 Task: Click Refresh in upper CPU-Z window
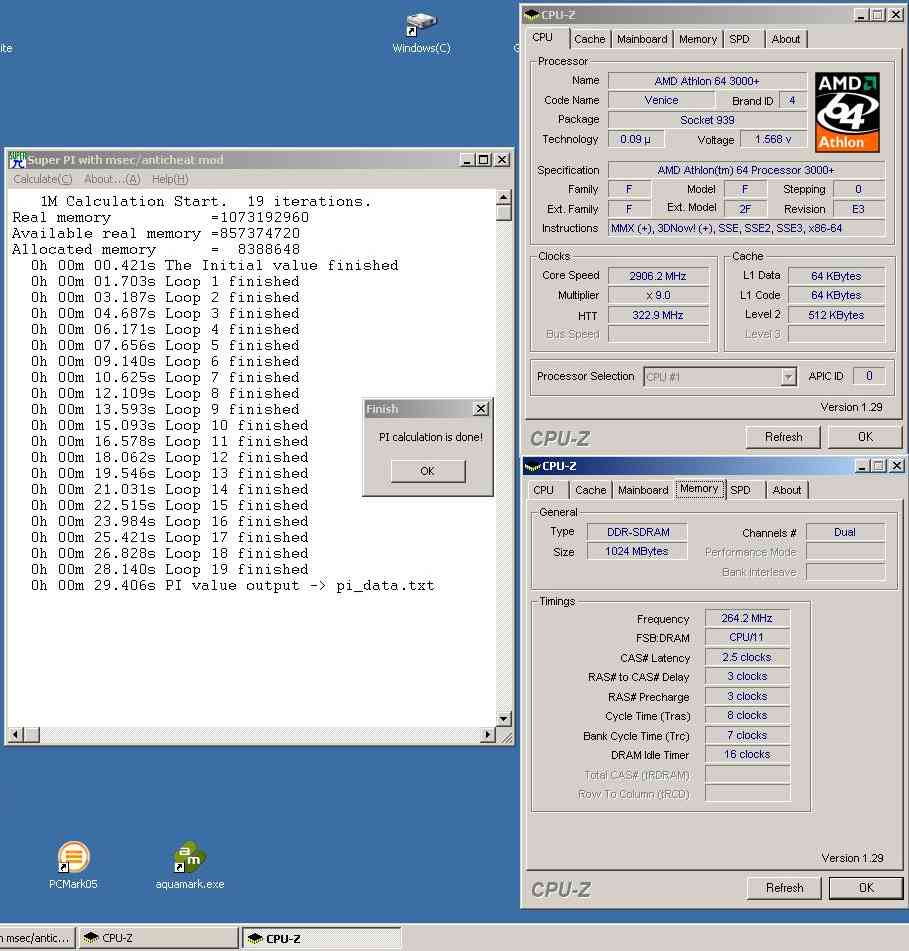(783, 437)
